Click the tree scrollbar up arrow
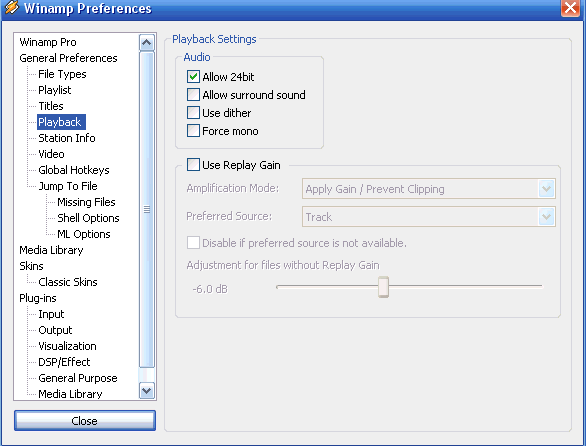 coord(146,43)
